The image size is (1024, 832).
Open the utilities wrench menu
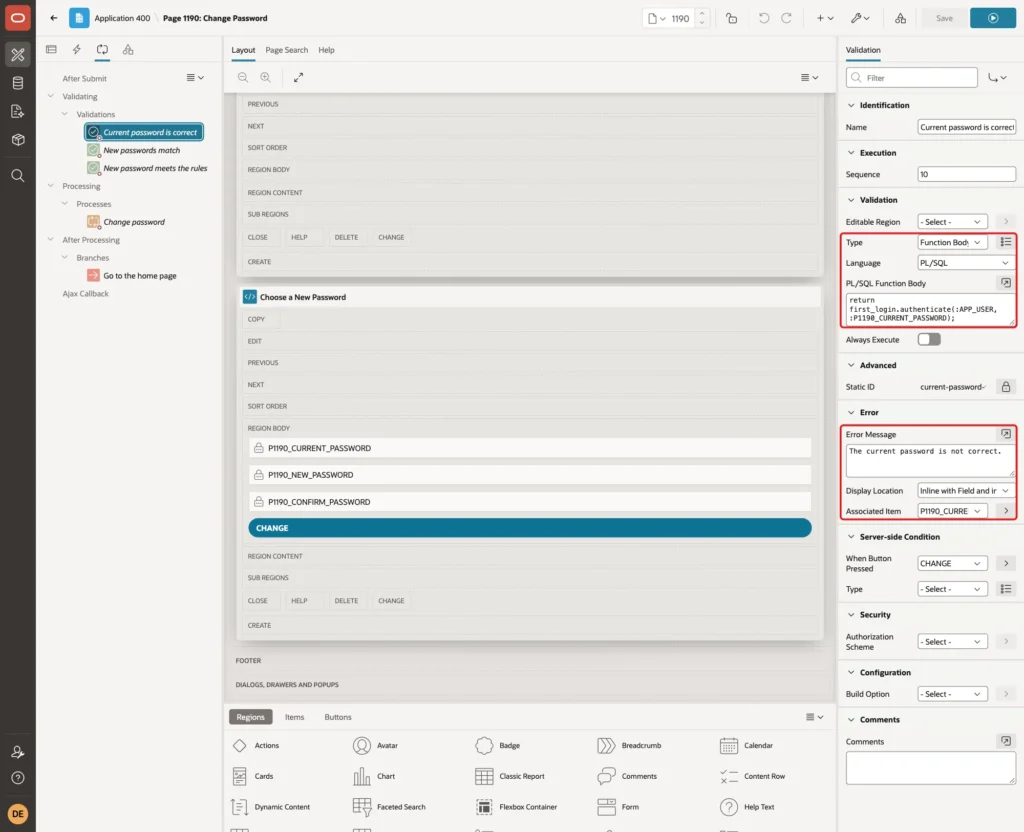pos(859,18)
